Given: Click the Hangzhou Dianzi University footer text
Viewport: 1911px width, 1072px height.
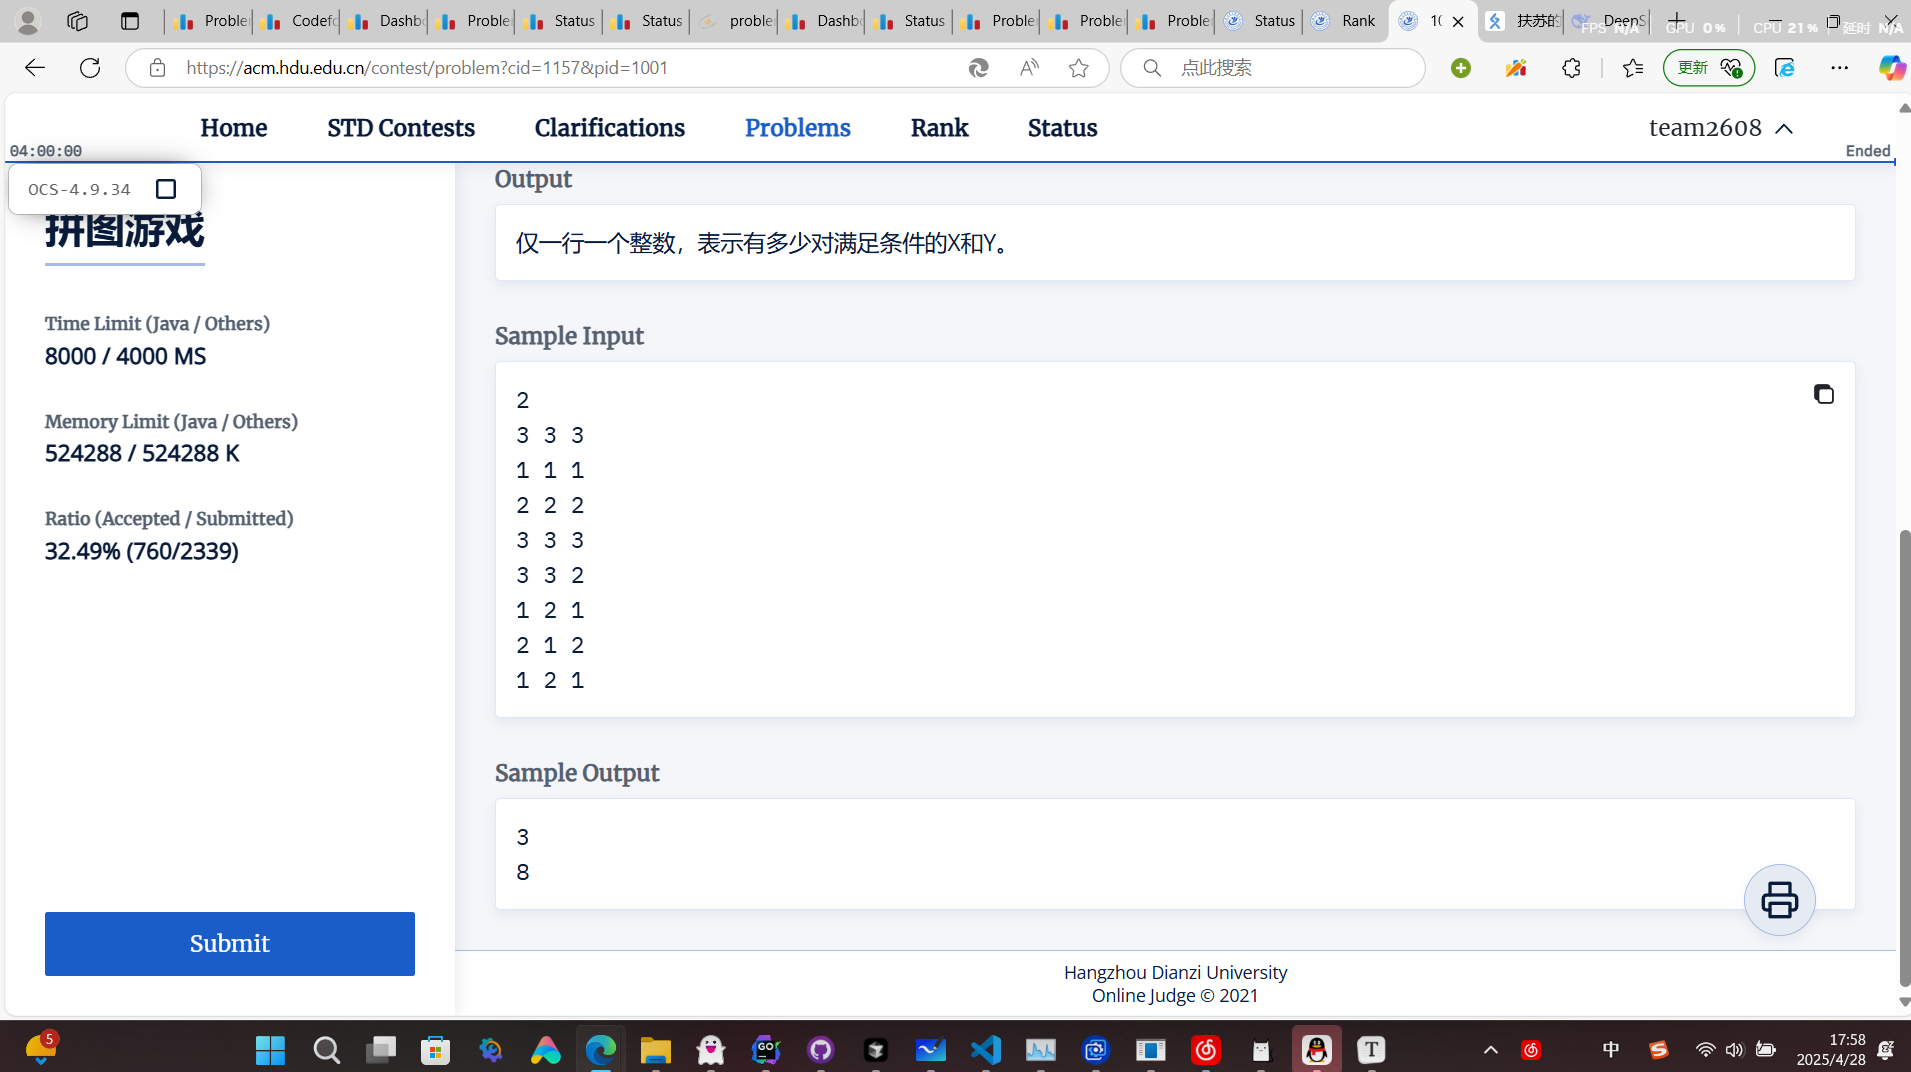Looking at the screenshot, I should click(1175, 972).
